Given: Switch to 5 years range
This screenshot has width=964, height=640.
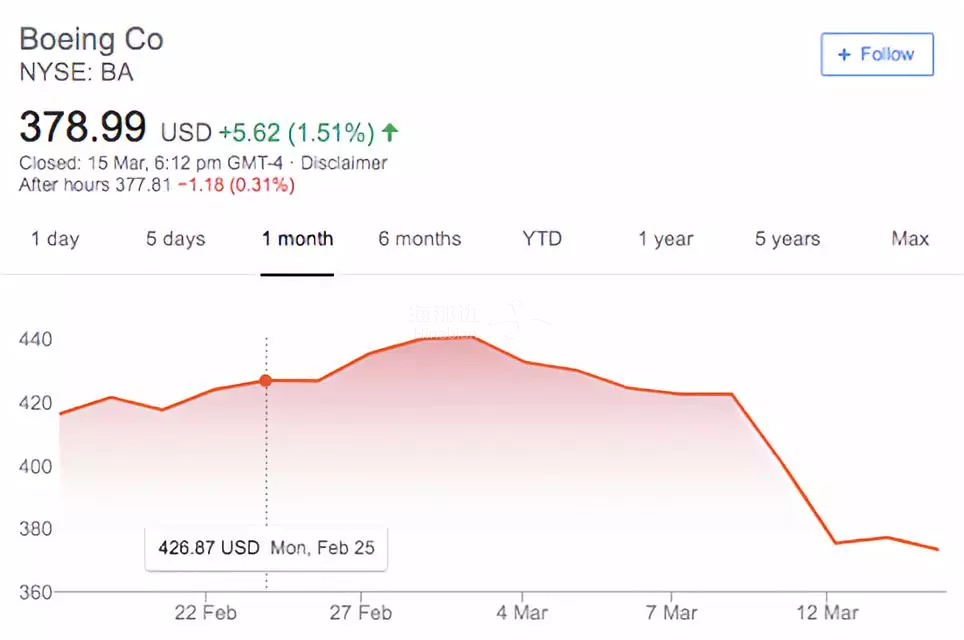Looking at the screenshot, I should coord(787,239).
